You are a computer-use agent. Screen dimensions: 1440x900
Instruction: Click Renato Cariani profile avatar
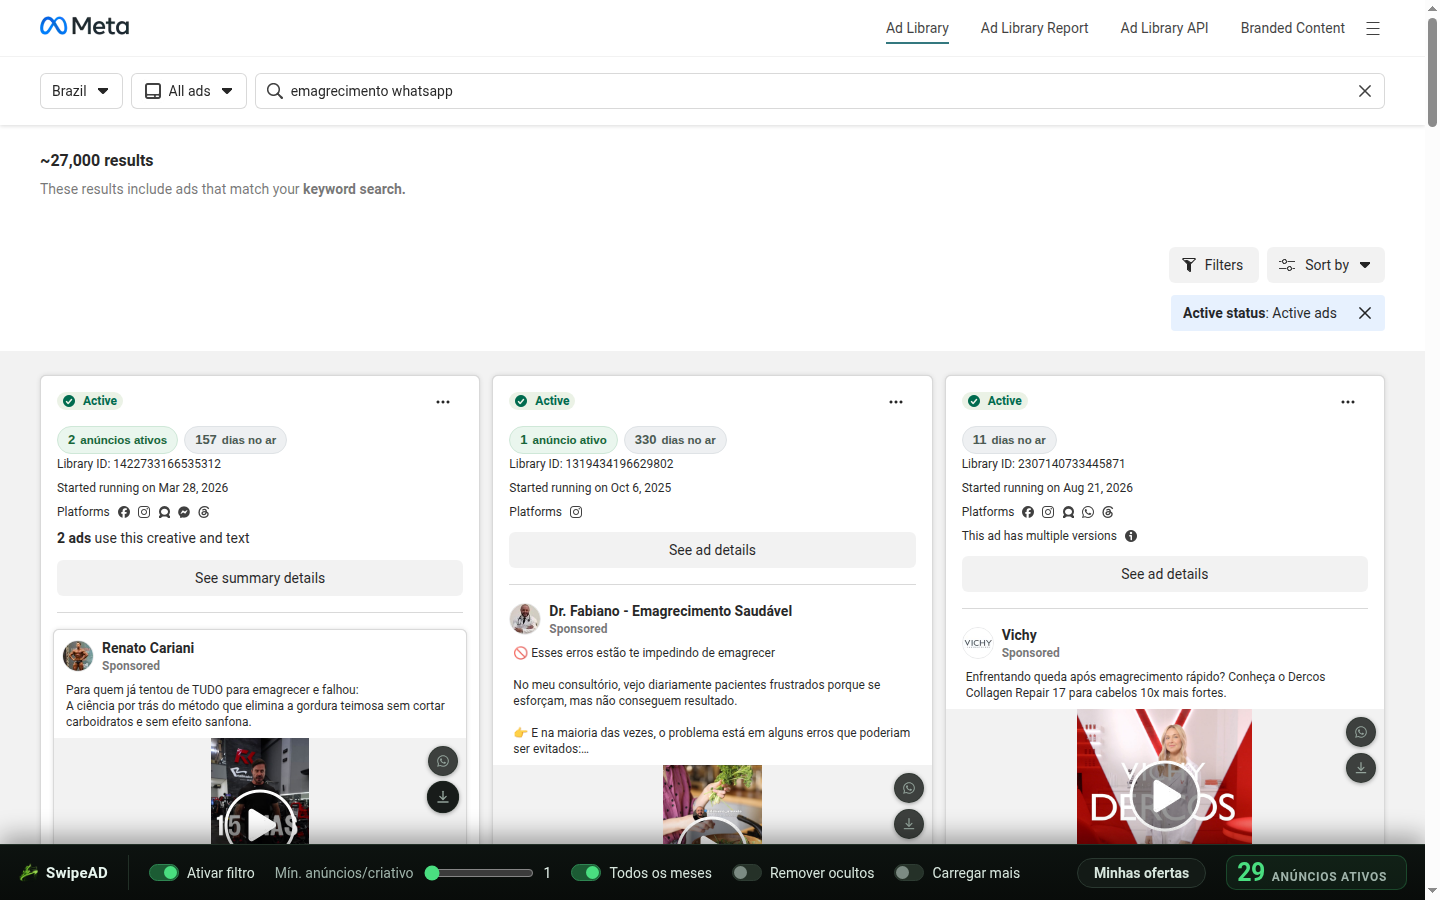click(x=78, y=656)
